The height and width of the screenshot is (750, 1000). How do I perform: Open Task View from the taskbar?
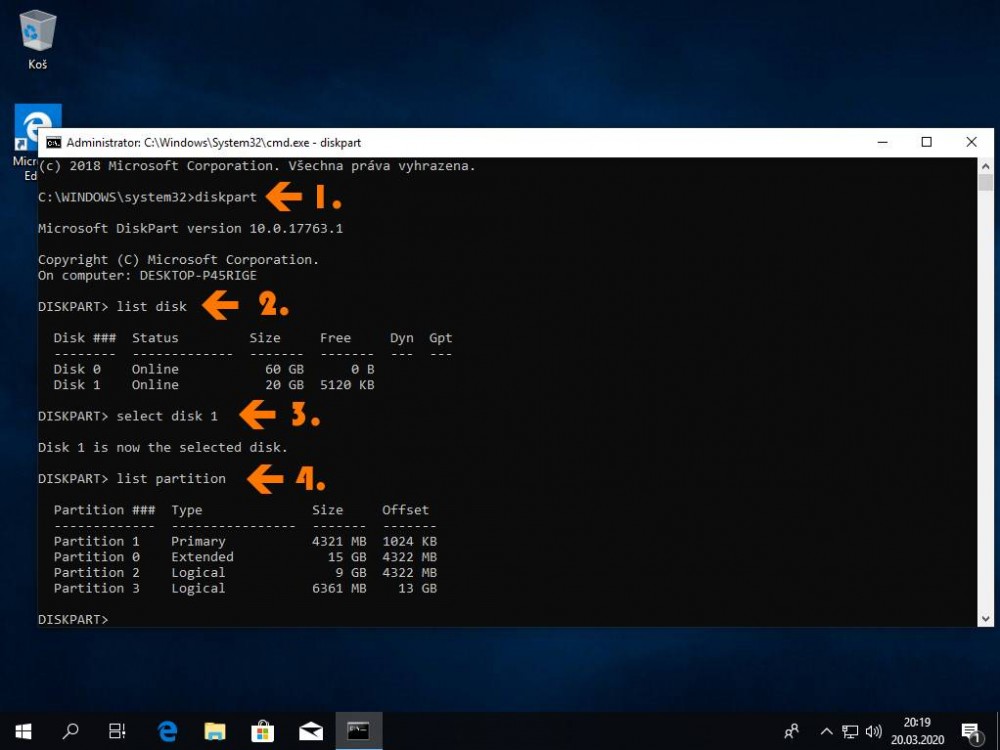118,731
